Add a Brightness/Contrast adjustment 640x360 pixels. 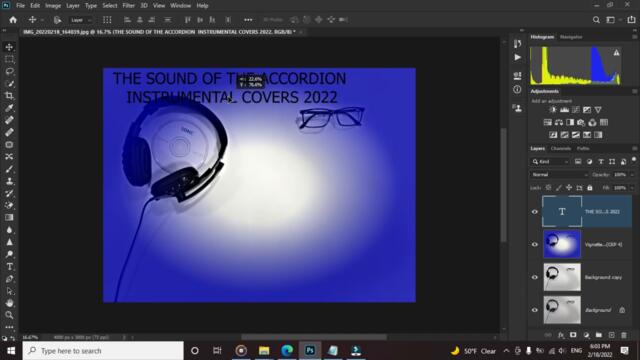click(553, 110)
